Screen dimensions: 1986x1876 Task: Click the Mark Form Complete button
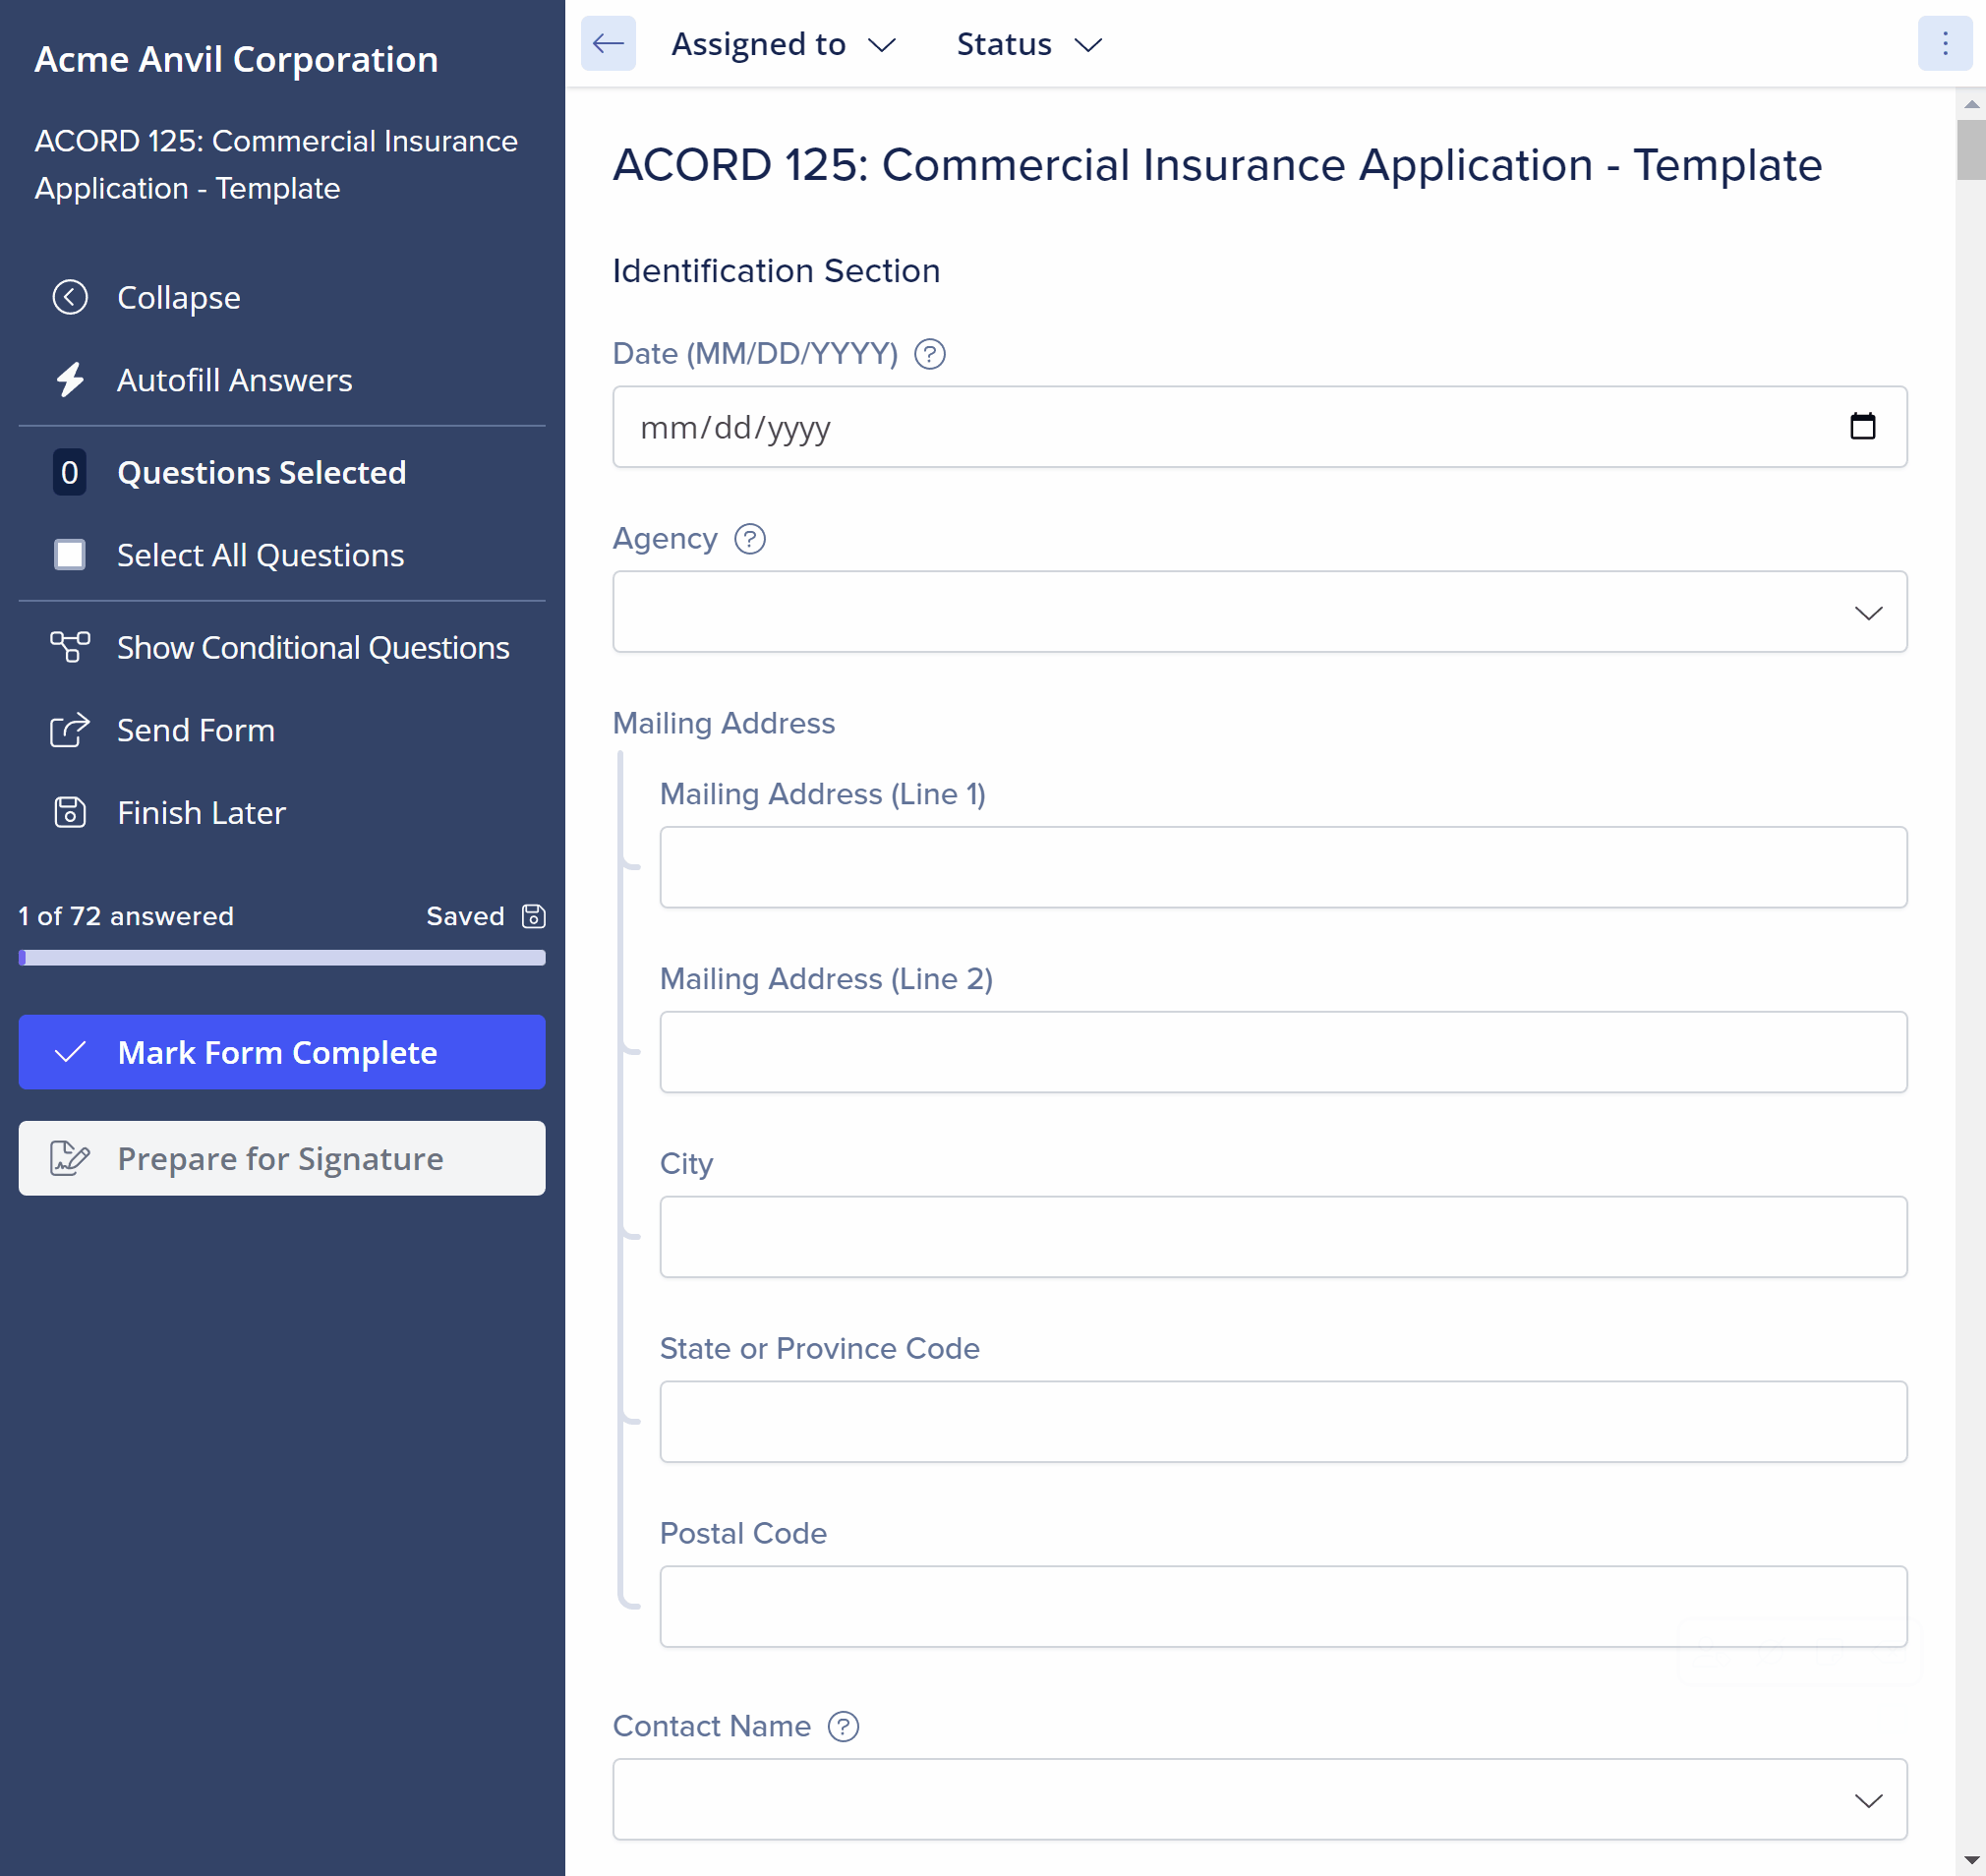pyautogui.click(x=282, y=1052)
